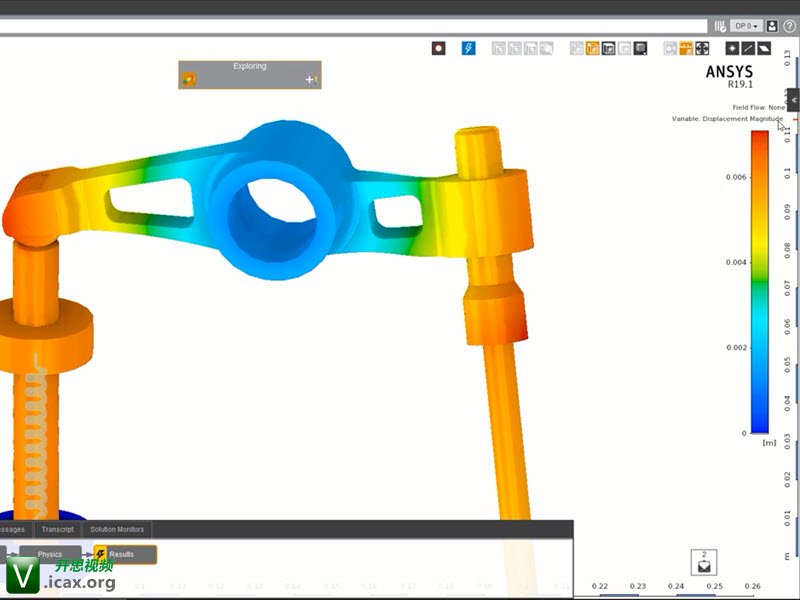Screen dimensions: 800x600
Task: Expand the collapsed side panel with the double-chevron
Action: click(793, 100)
